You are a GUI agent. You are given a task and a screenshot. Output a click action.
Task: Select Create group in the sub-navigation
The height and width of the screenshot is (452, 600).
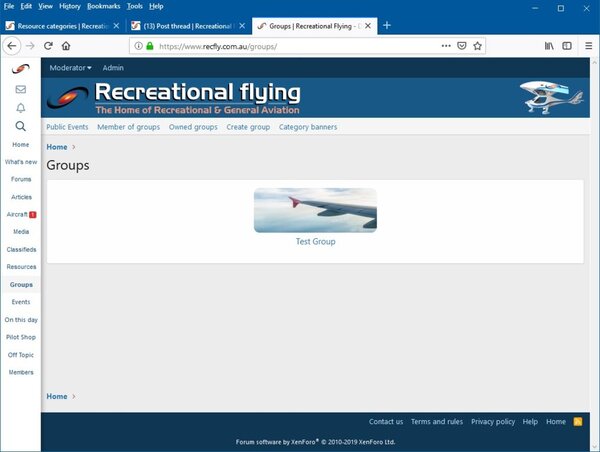248,127
